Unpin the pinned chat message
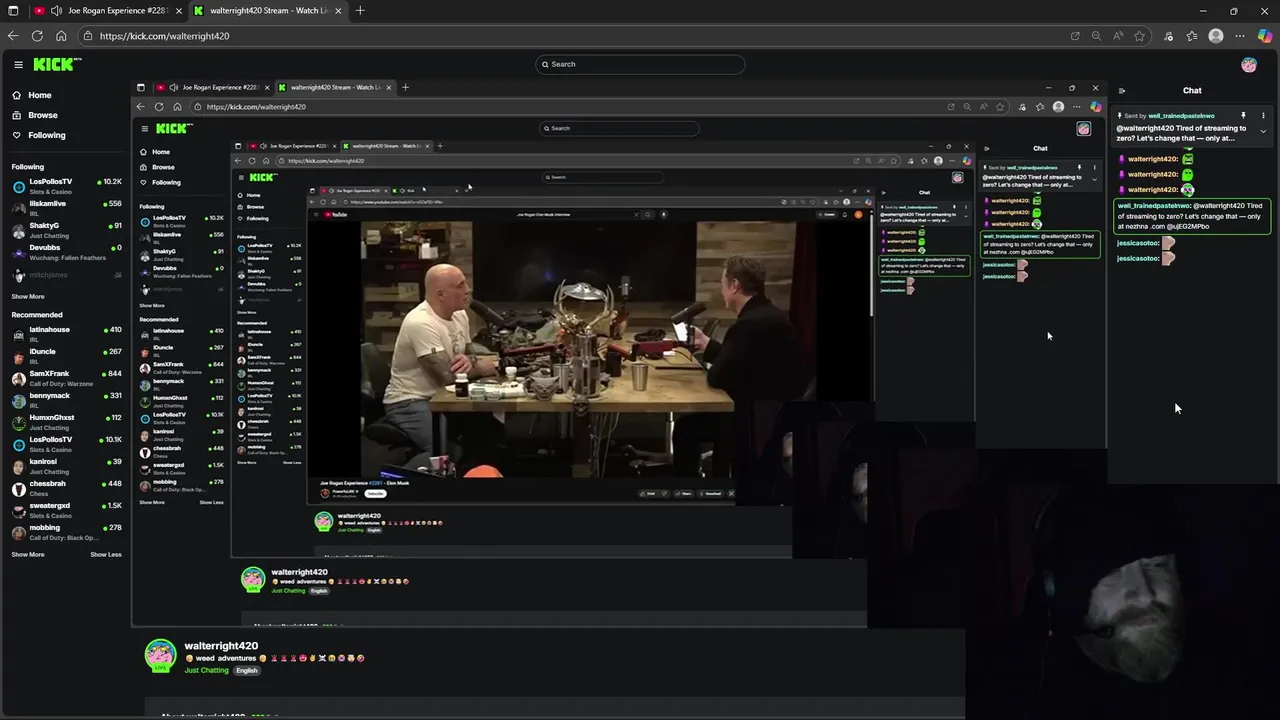Screen dimensions: 1280x720 click(1243, 116)
